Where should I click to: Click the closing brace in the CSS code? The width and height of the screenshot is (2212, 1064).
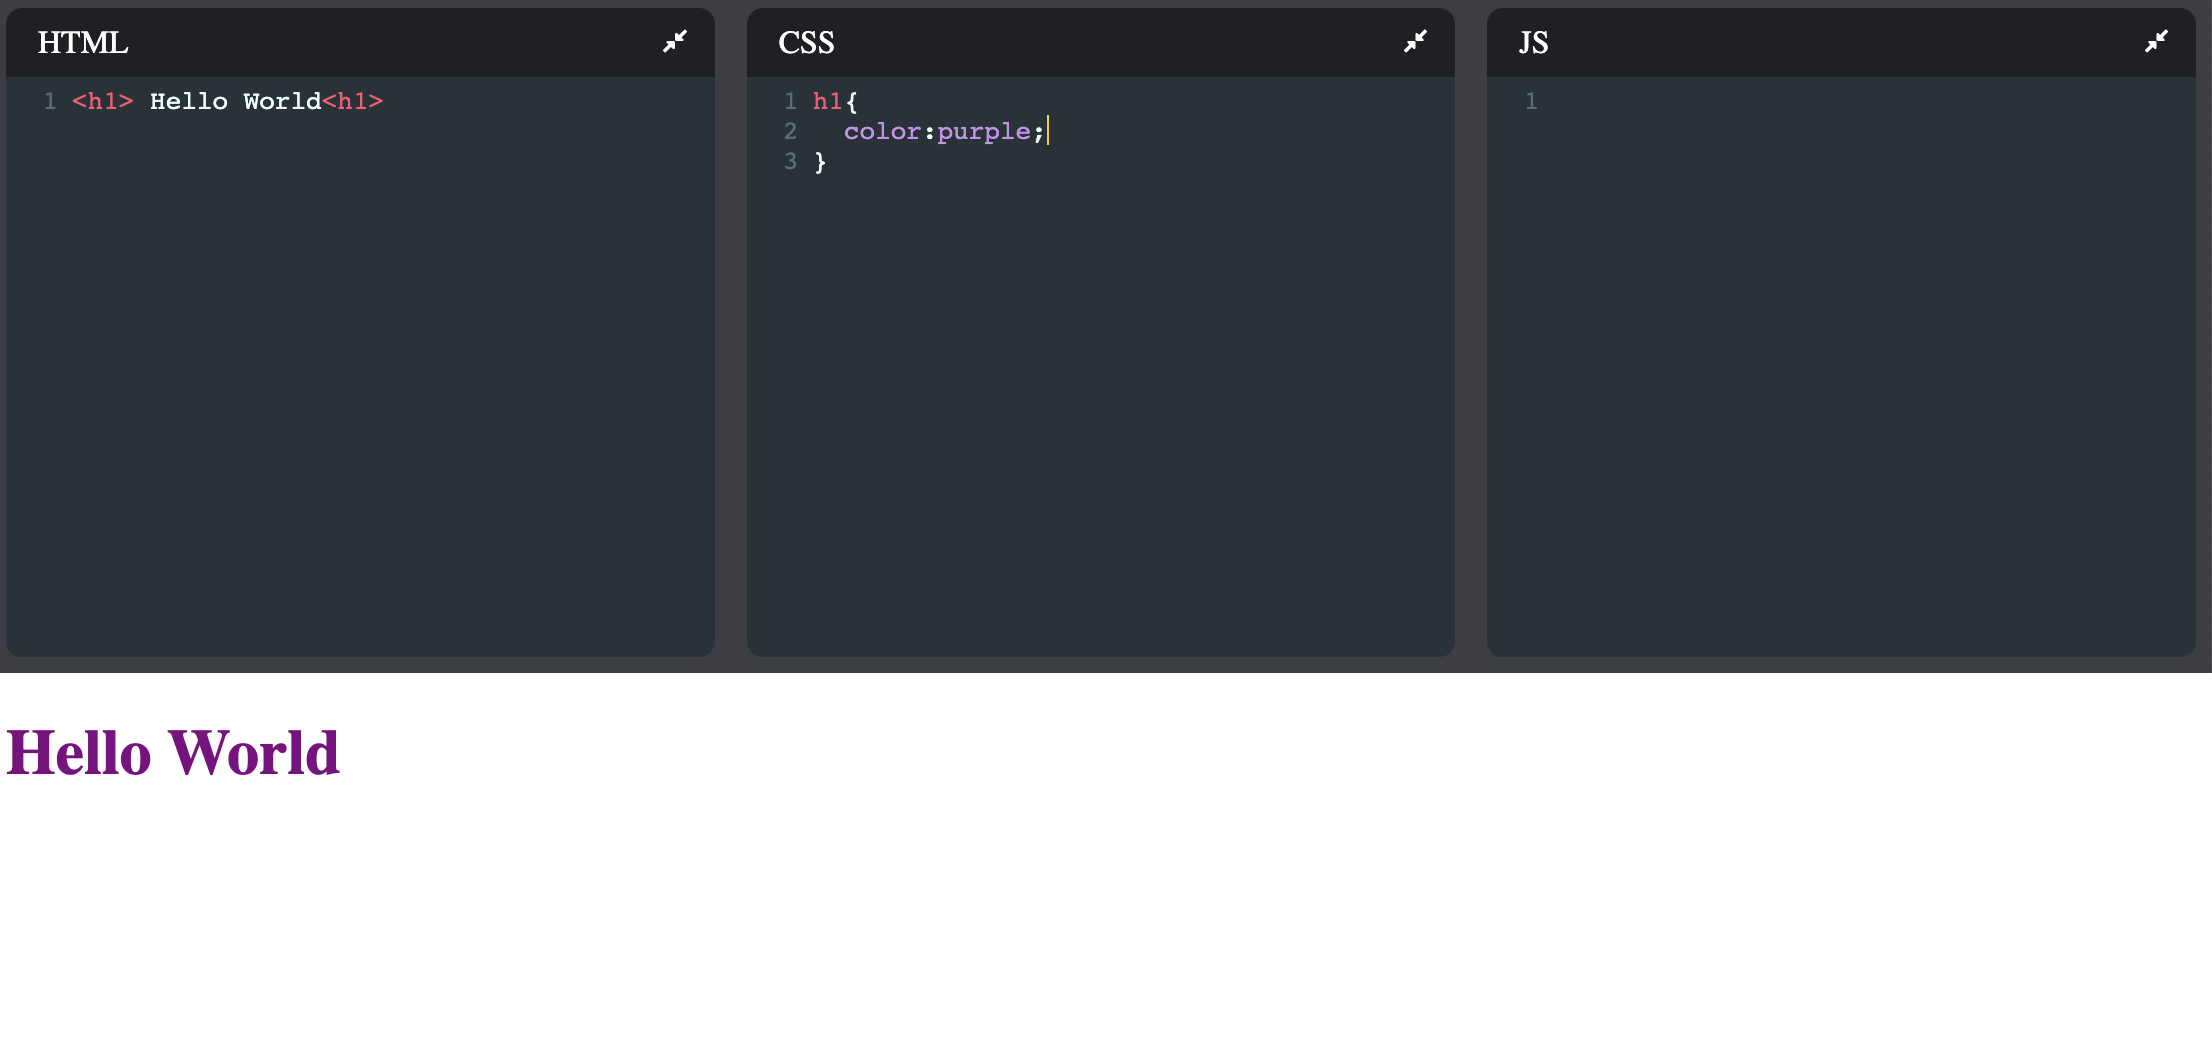[x=819, y=161]
